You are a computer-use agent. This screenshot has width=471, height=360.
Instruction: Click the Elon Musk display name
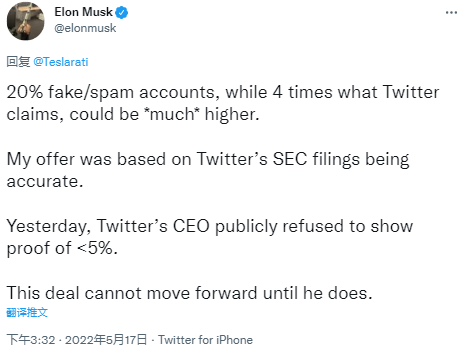point(83,12)
